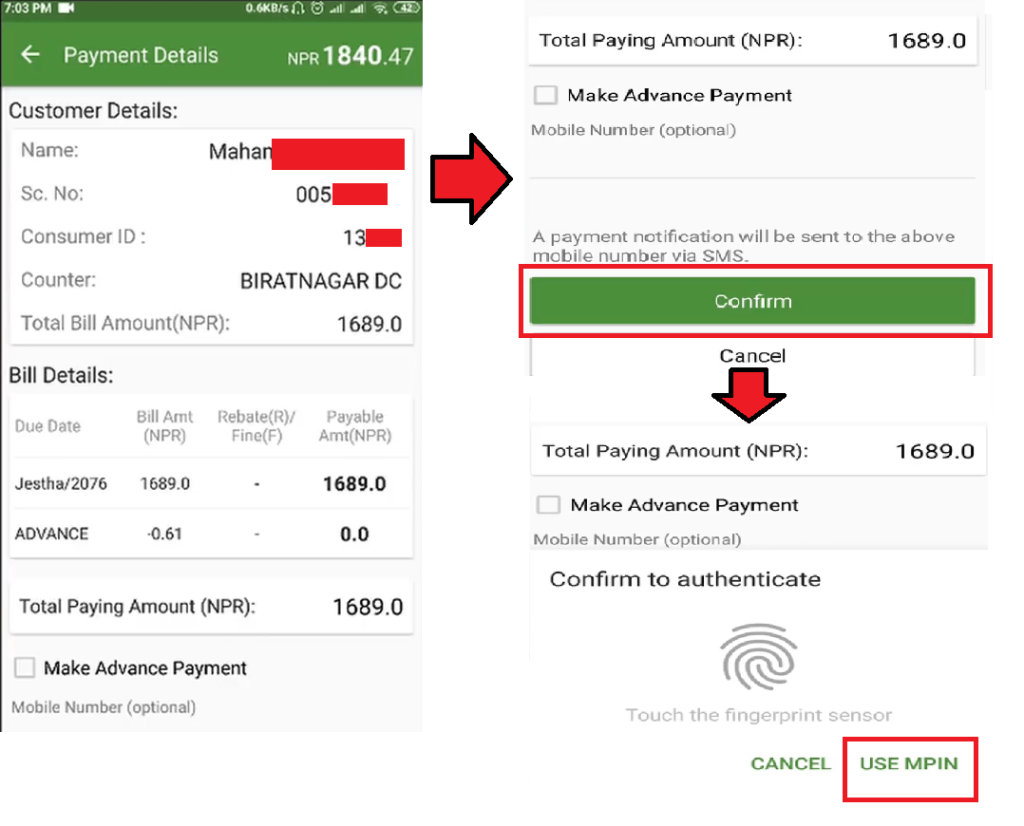The height and width of the screenshot is (826, 1024).
Task: Tap CANCEL next to USE MPIN
Action: pos(790,764)
